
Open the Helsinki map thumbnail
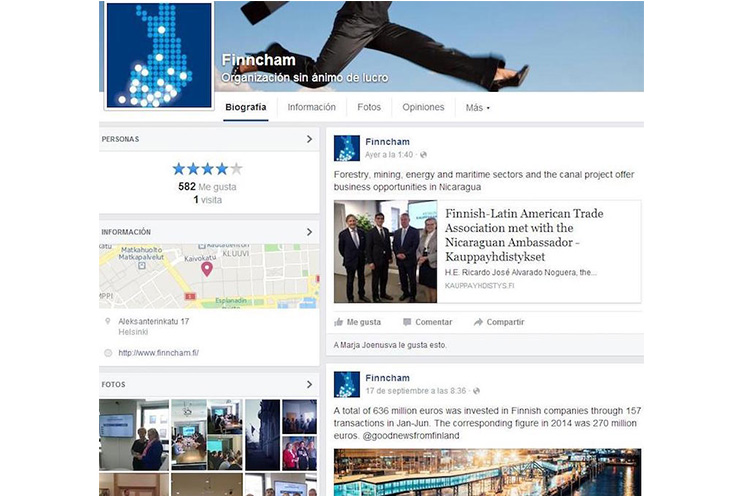click(x=209, y=276)
